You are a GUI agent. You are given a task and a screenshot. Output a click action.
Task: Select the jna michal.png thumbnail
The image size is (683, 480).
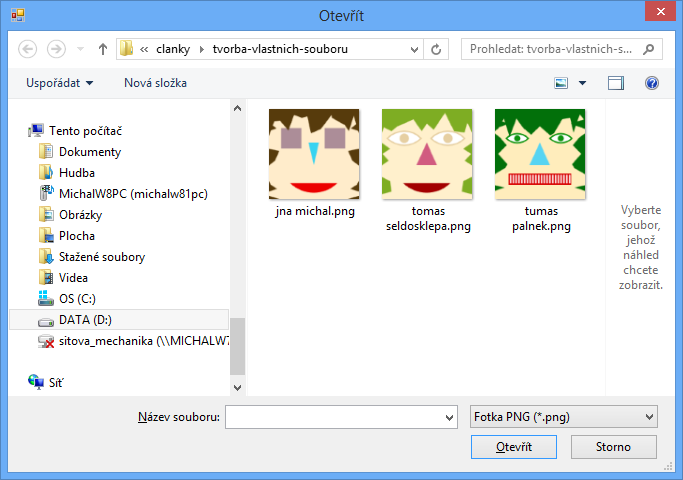tap(314, 154)
